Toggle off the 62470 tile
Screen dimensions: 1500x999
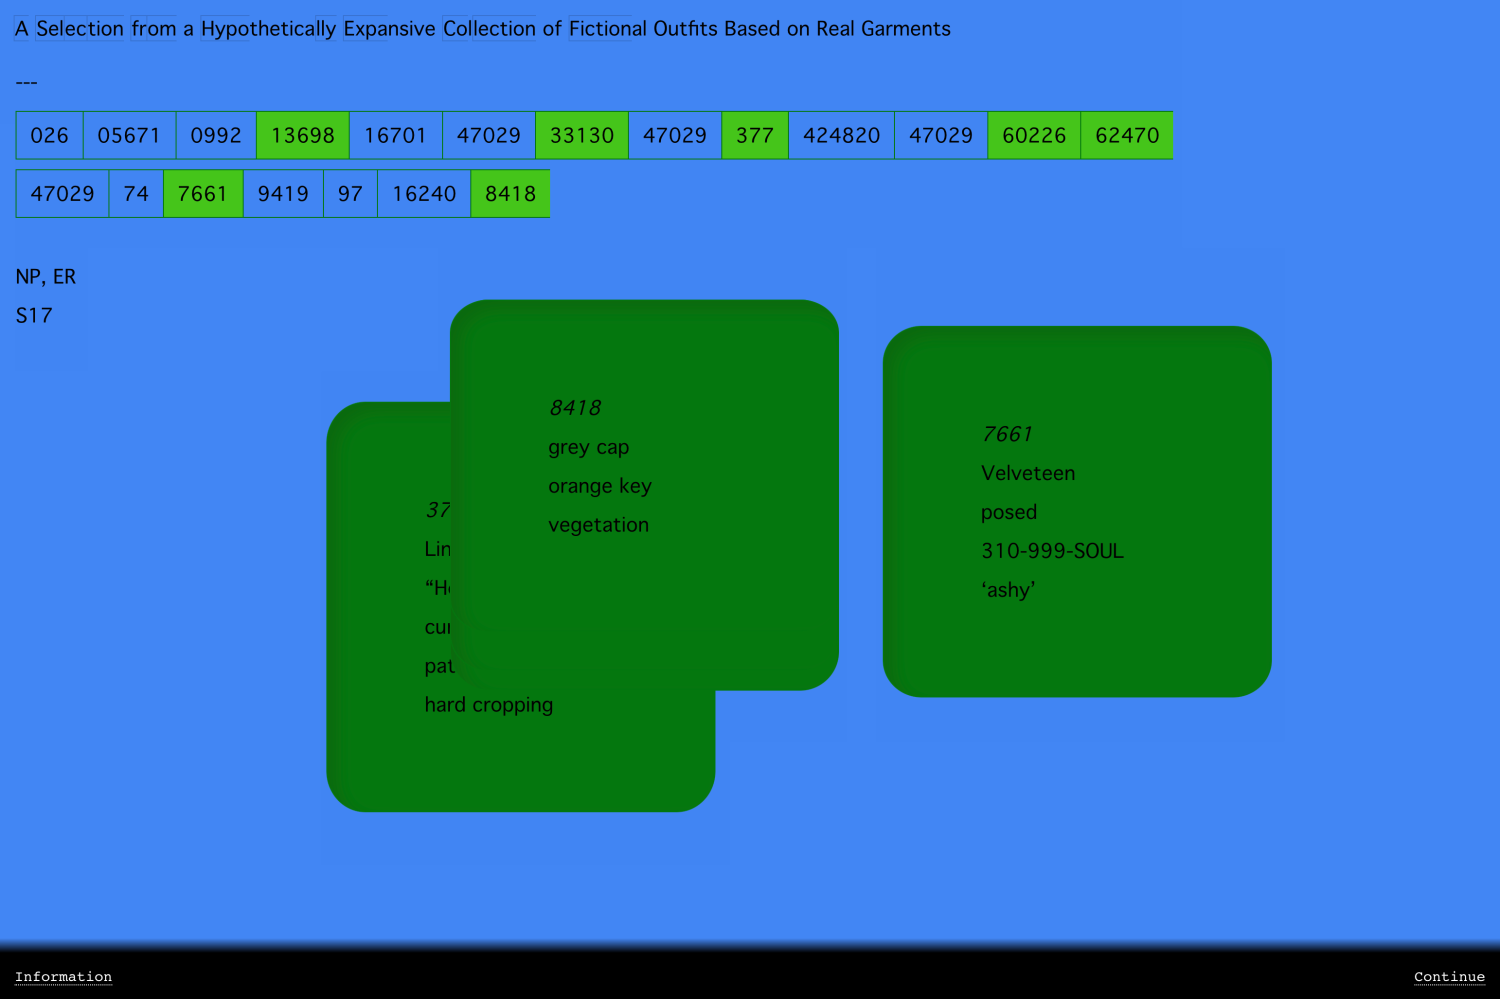1127,135
